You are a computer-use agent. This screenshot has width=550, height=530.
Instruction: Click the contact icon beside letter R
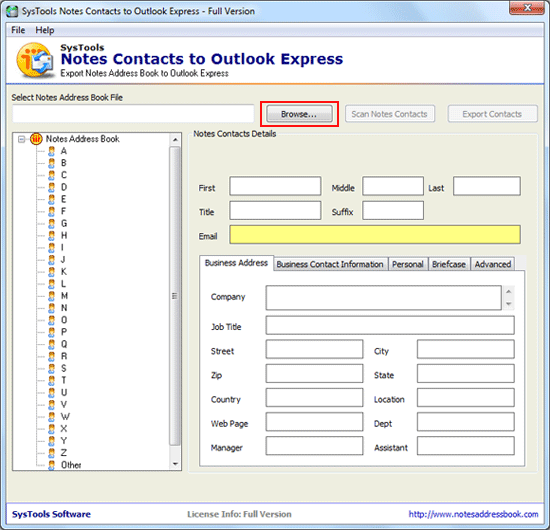coord(52,356)
